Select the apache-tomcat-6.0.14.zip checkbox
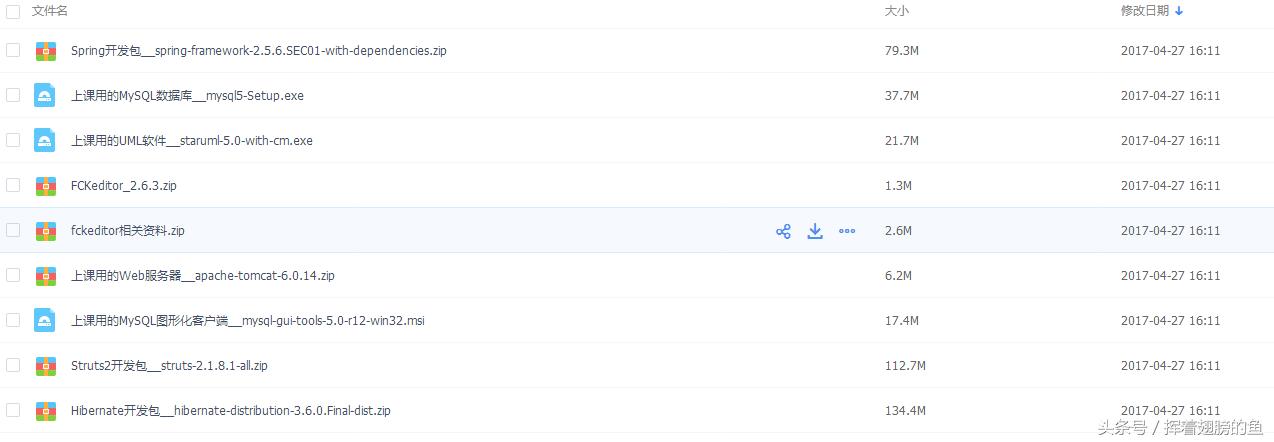This screenshot has width=1274, height=442. click(13, 275)
